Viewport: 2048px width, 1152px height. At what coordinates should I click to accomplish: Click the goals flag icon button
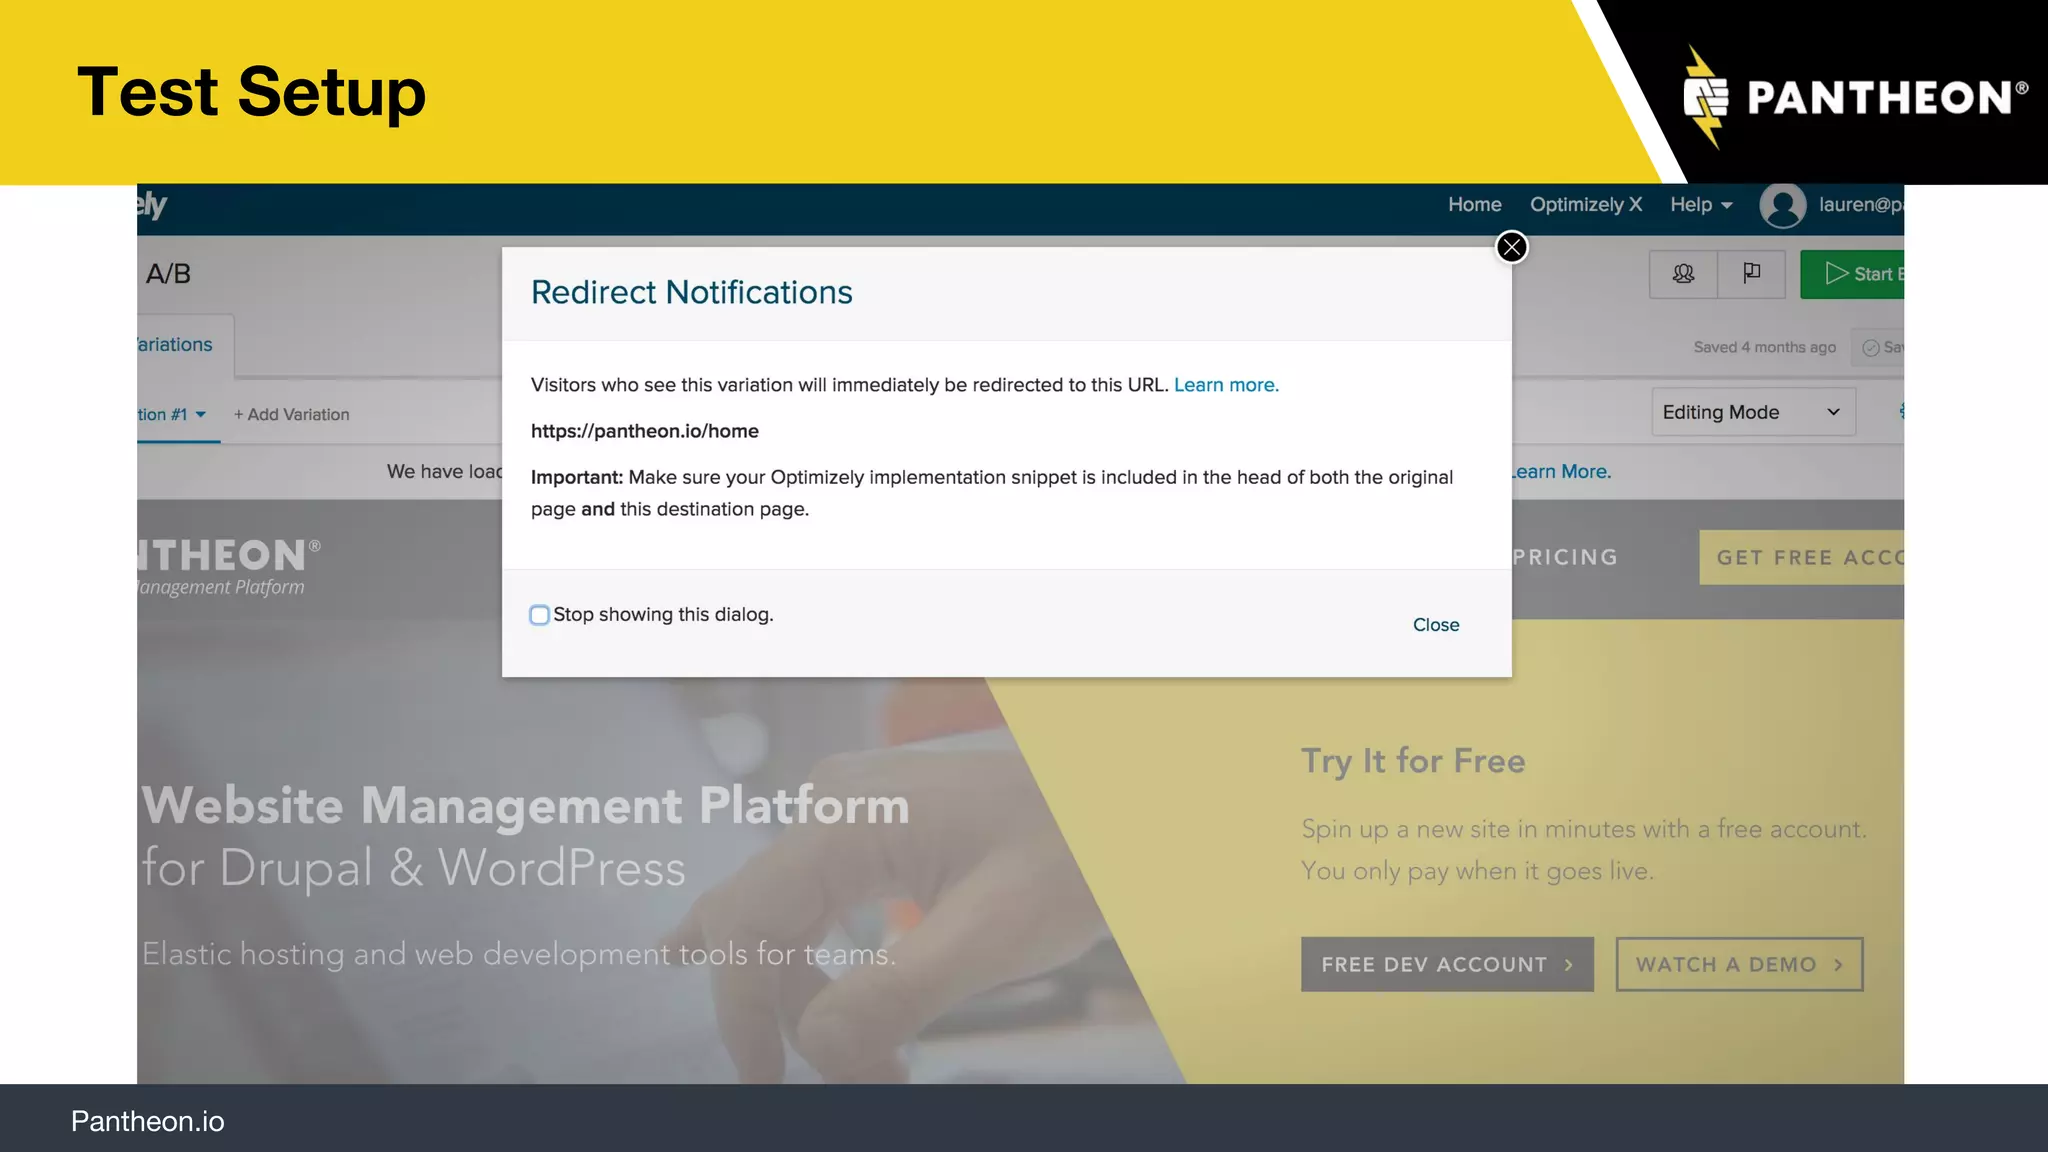1751,274
